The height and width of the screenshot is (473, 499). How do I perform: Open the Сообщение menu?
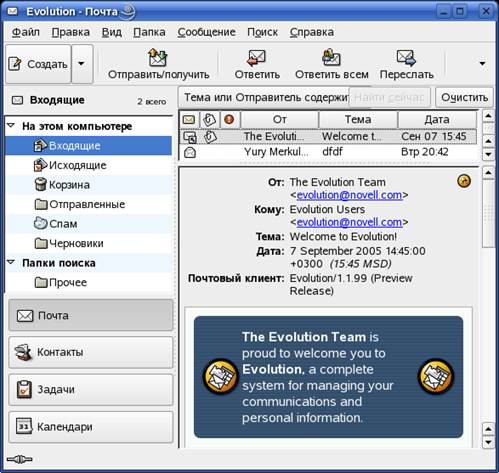click(206, 32)
